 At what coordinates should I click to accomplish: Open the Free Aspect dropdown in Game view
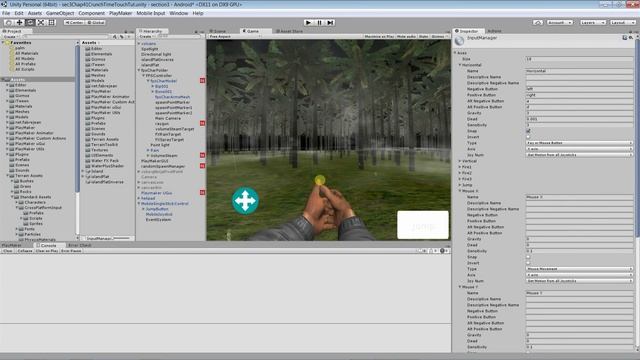[235, 36]
